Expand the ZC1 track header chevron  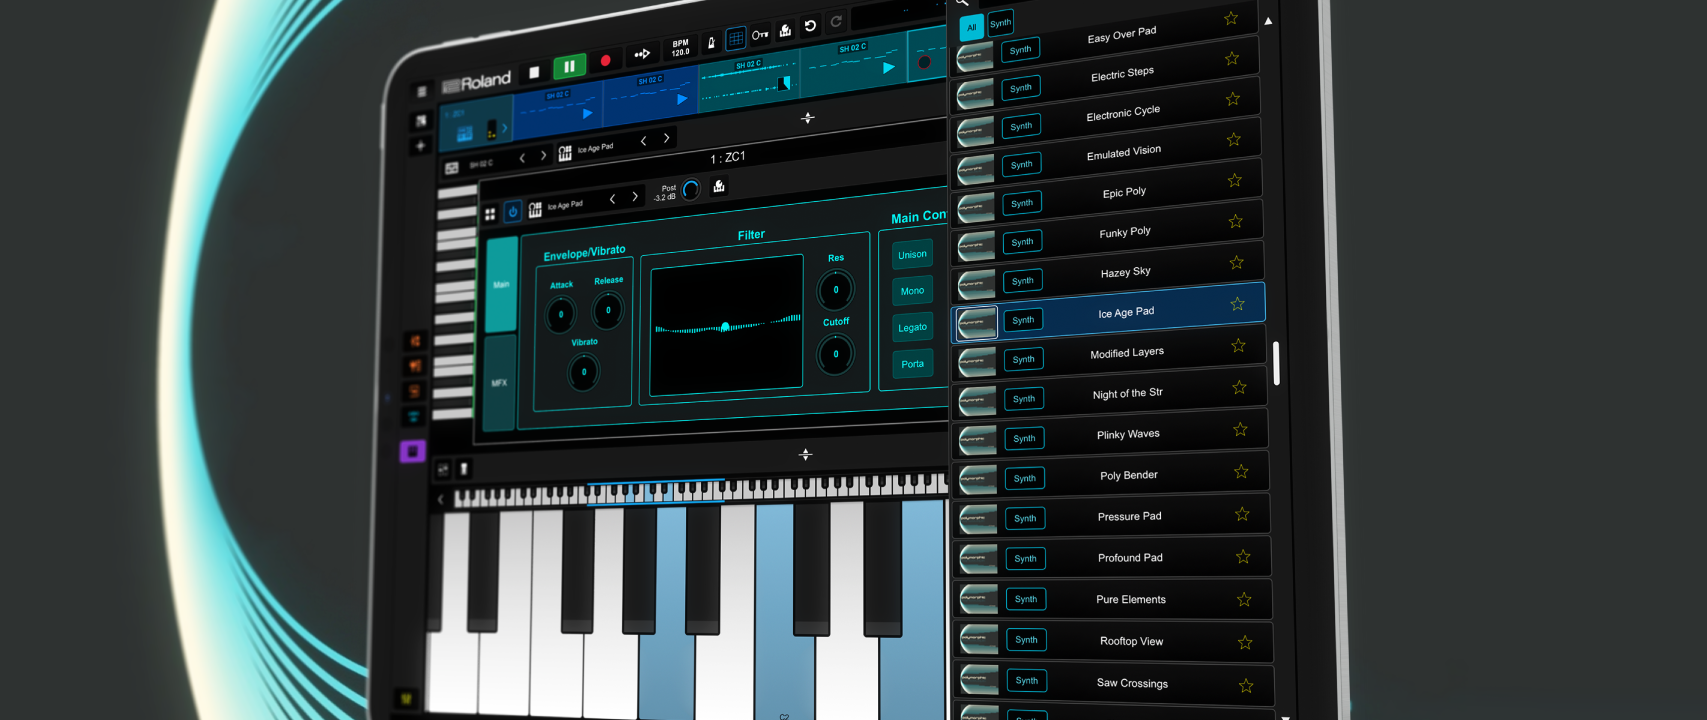[x=503, y=128]
